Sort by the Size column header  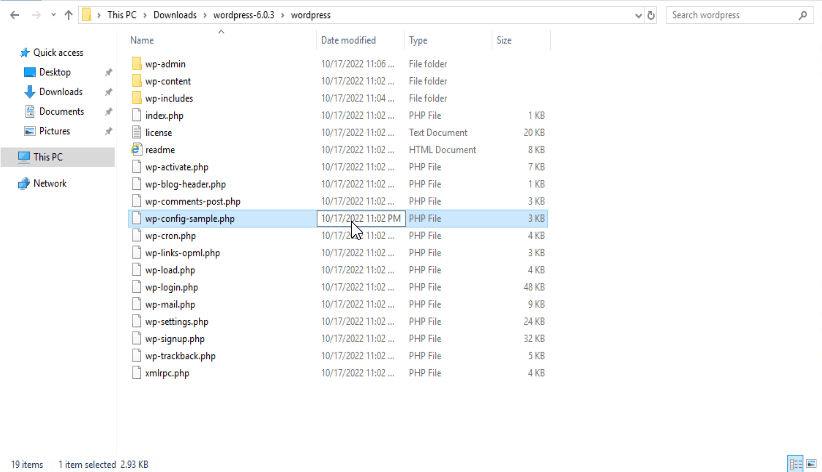tap(504, 40)
